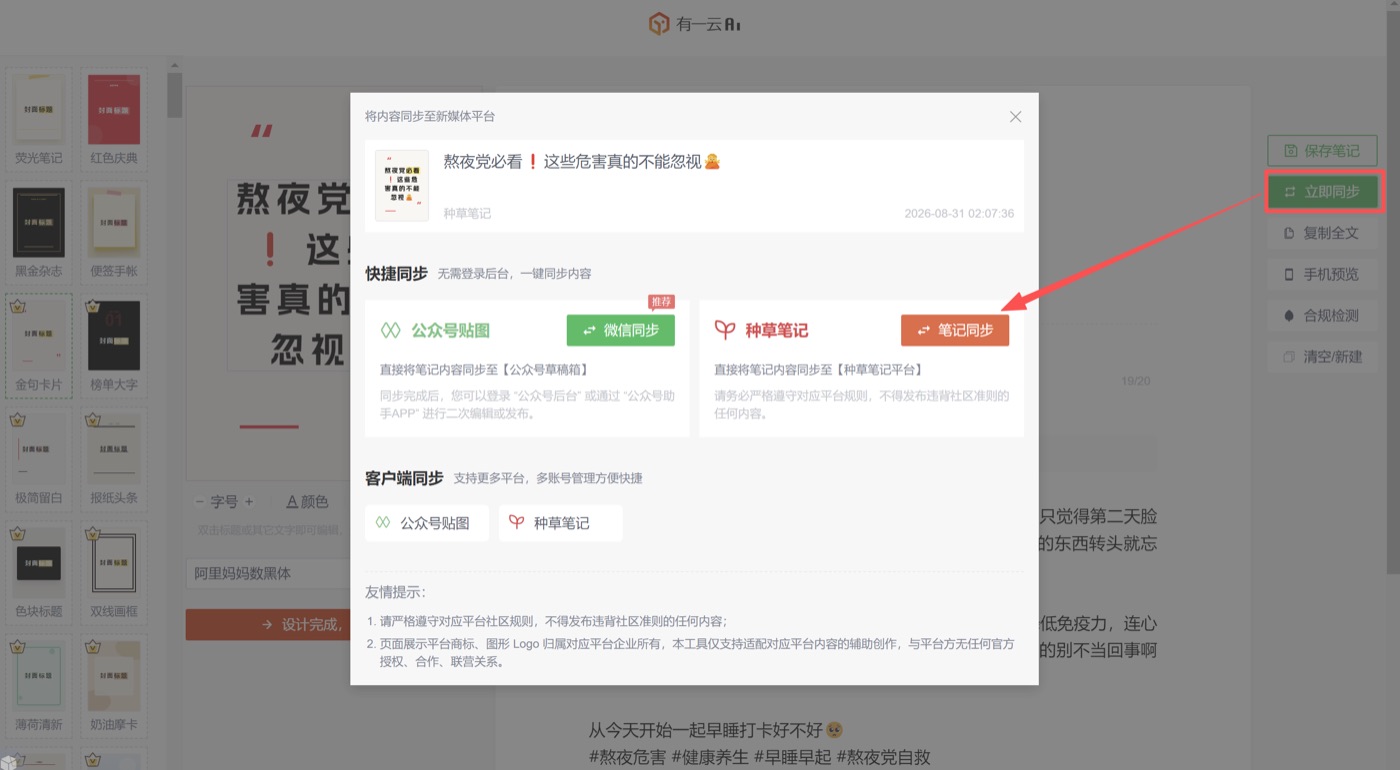Click the timestamp 2026-08-31 02:07:36
Screen dimensions: 1400x770
(959, 214)
